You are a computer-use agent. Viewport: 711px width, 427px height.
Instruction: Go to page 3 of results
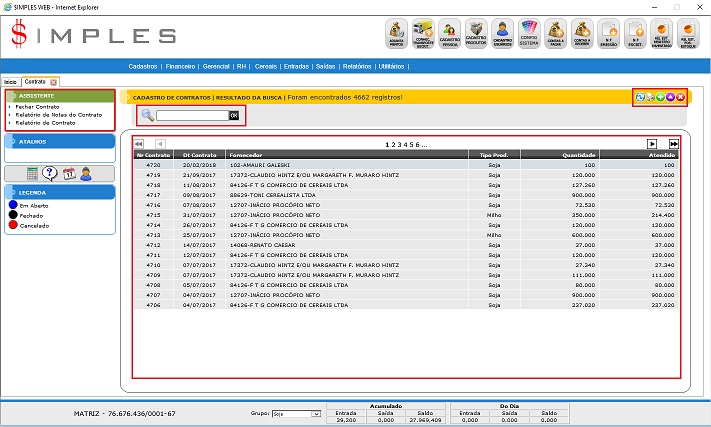point(397,145)
